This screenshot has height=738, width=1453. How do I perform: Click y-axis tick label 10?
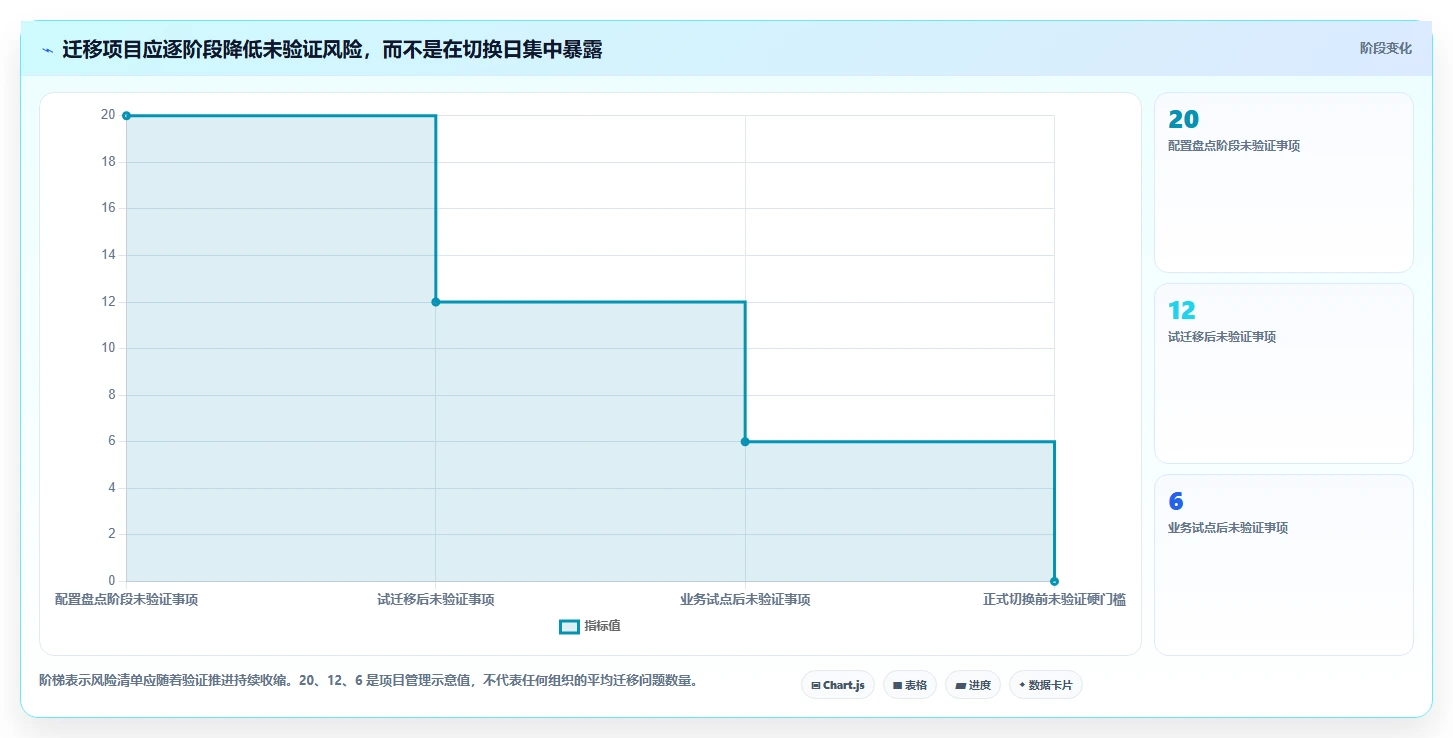[108, 348]
